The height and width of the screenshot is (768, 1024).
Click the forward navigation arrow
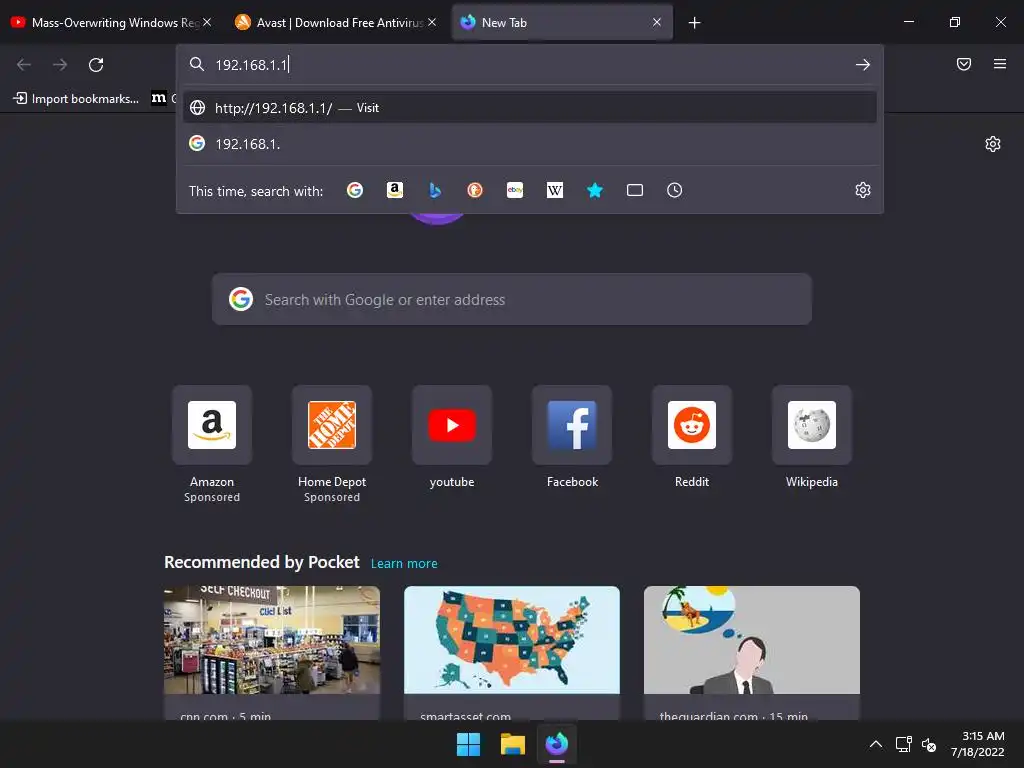[60, 65]
